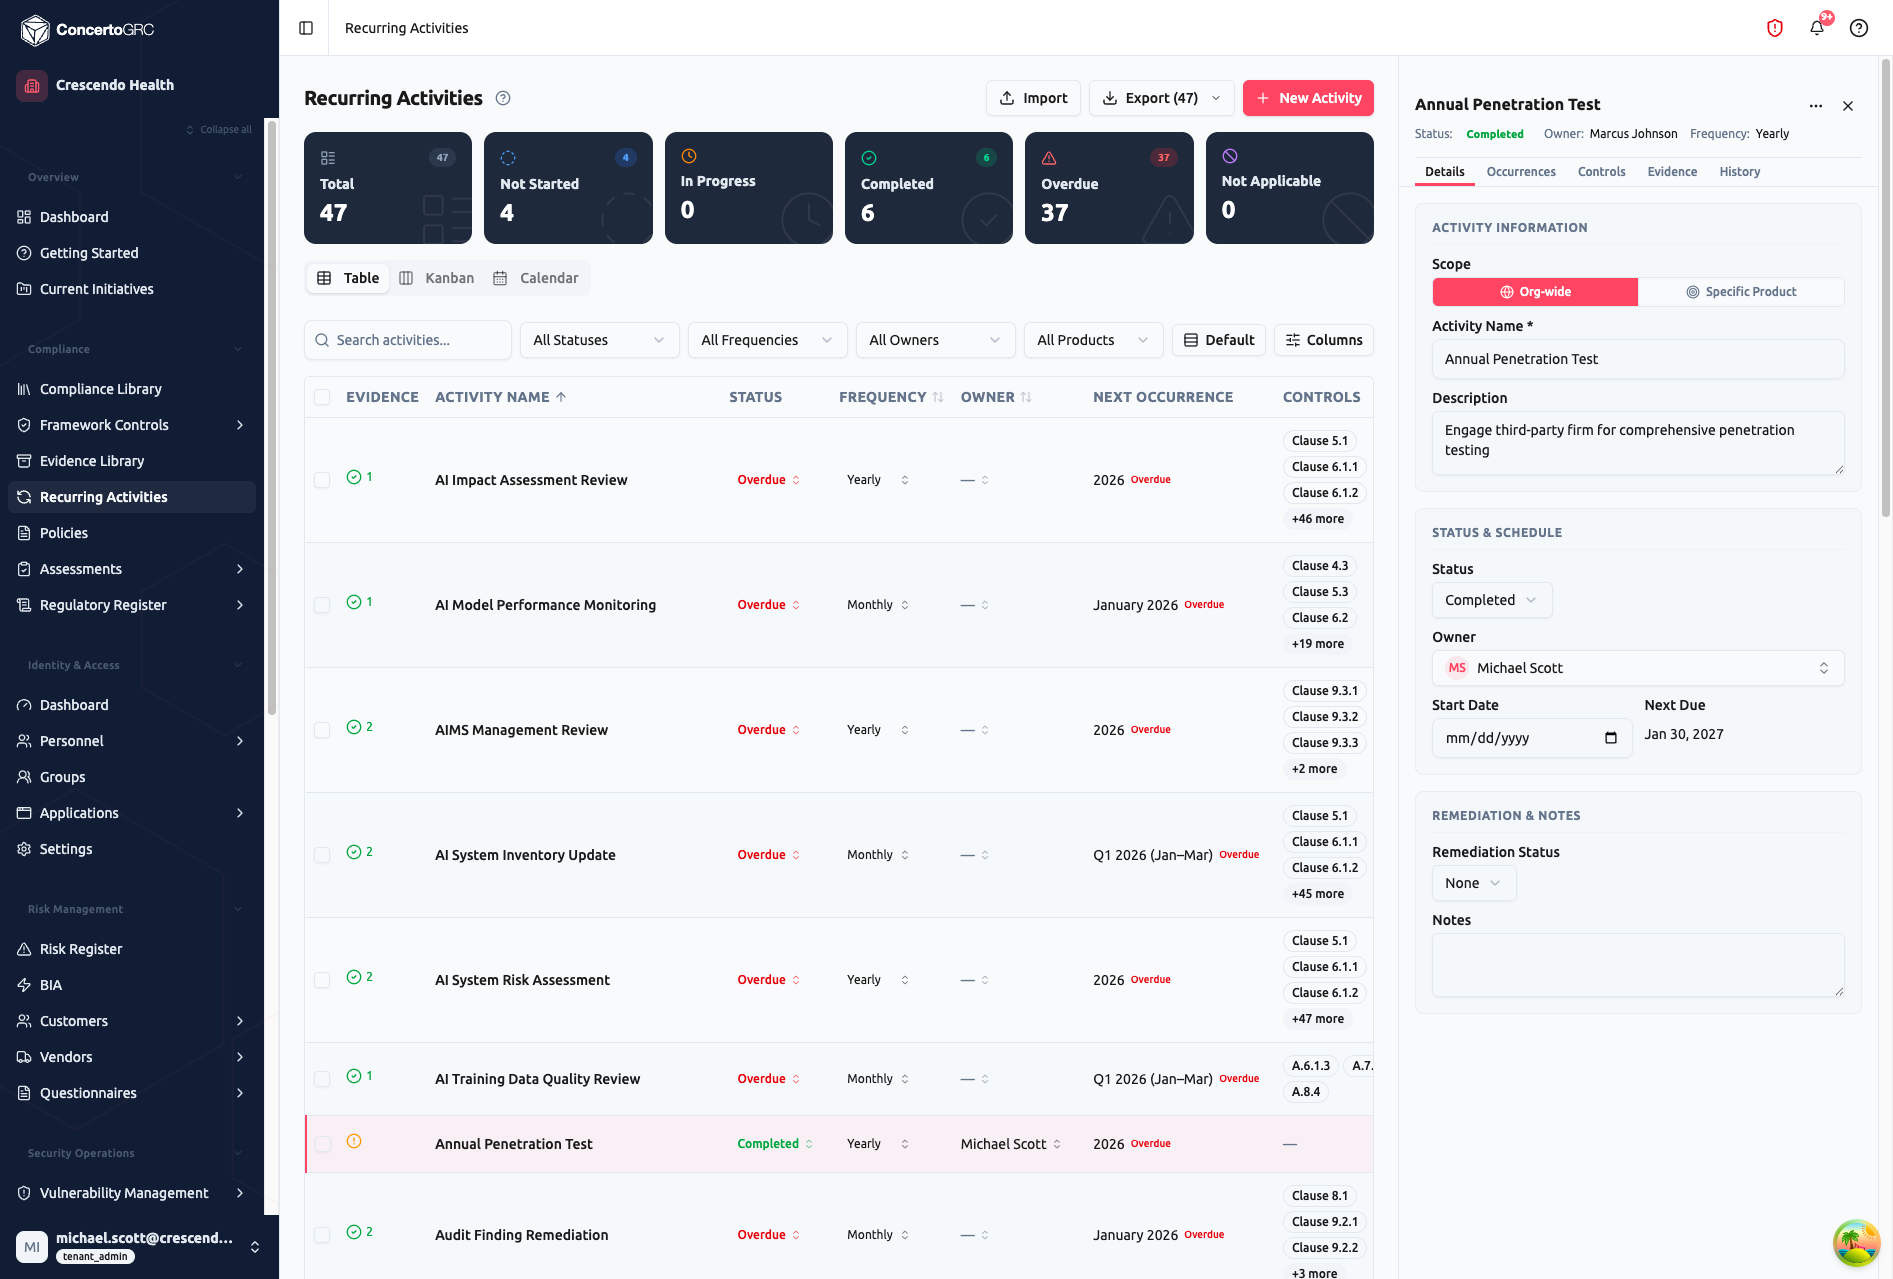Expand the Assessments submenu
This screenshot has width=1893, height=1279.
[240, 569]
